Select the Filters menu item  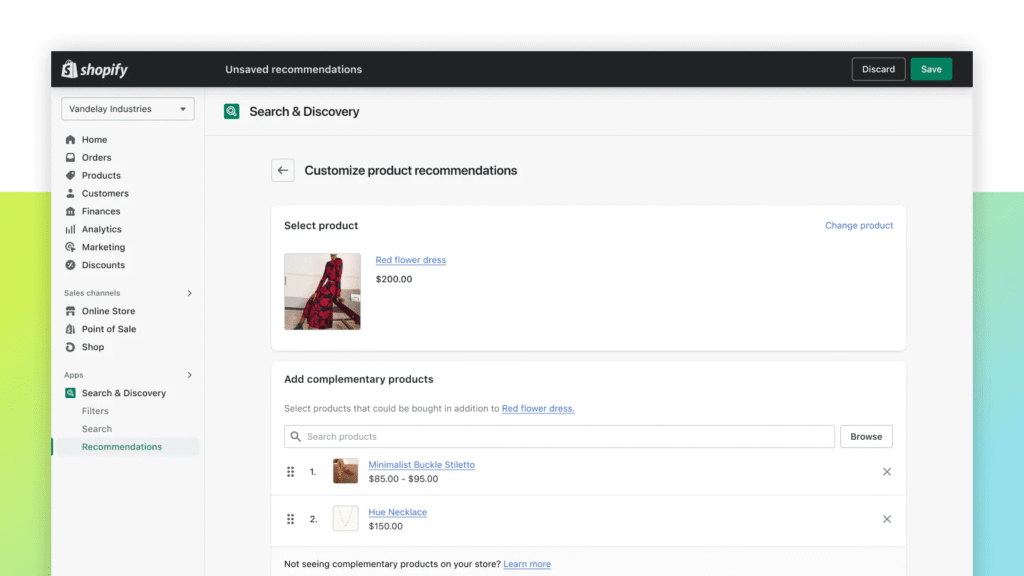tap(95, 411)
